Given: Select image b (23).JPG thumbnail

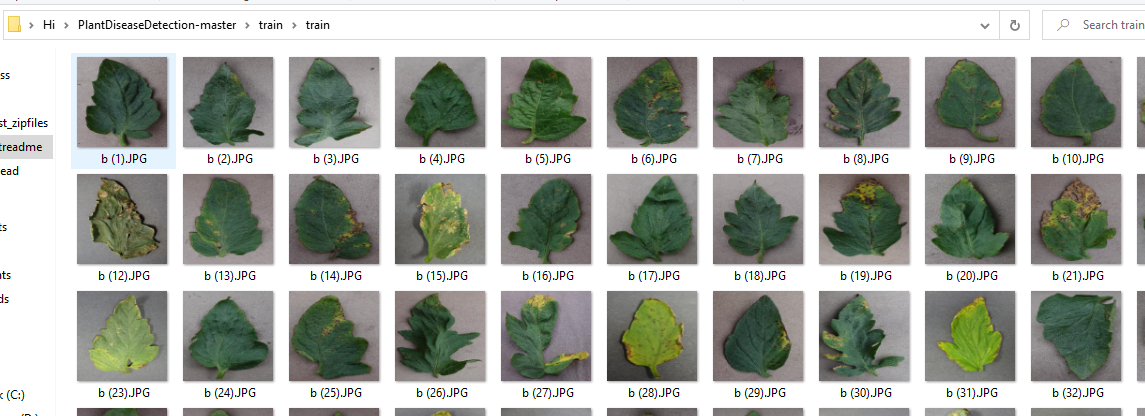Looking at the screenshot, I should (122, 336).
